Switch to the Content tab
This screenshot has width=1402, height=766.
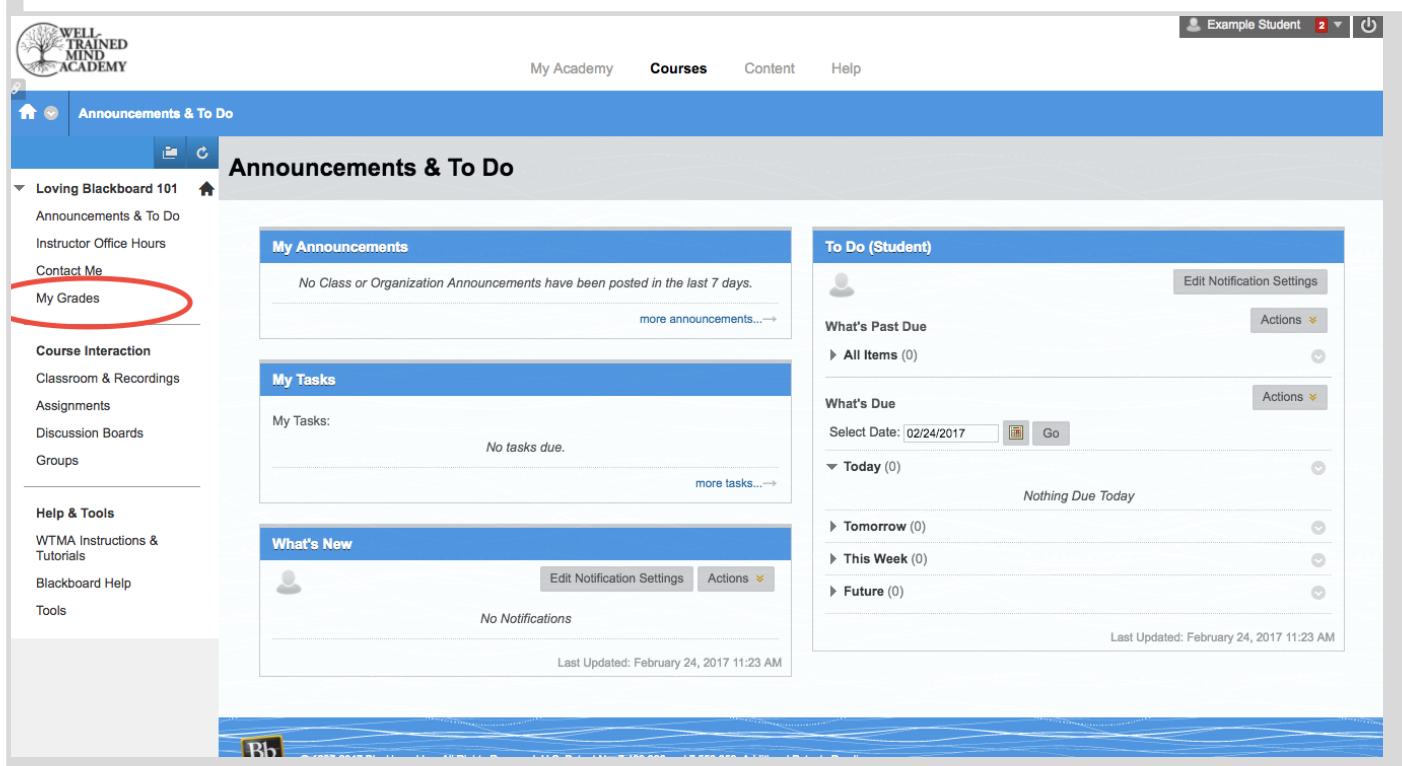tap(769, 69)
